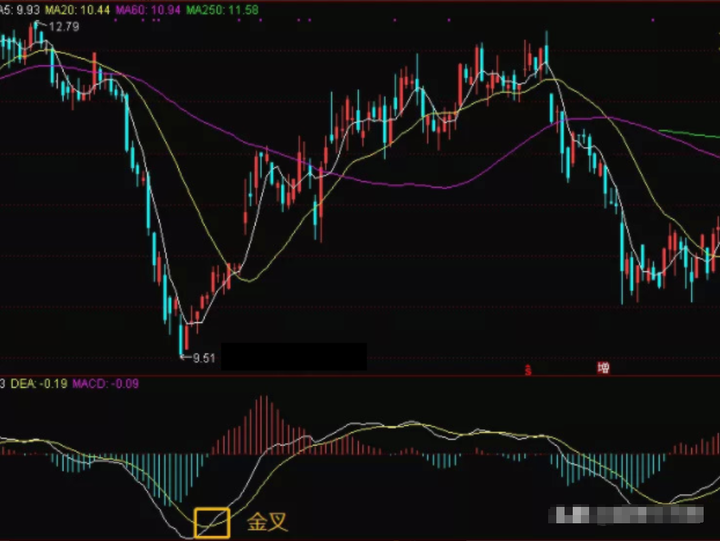Select the yellow golden cross box

point(212,523)
